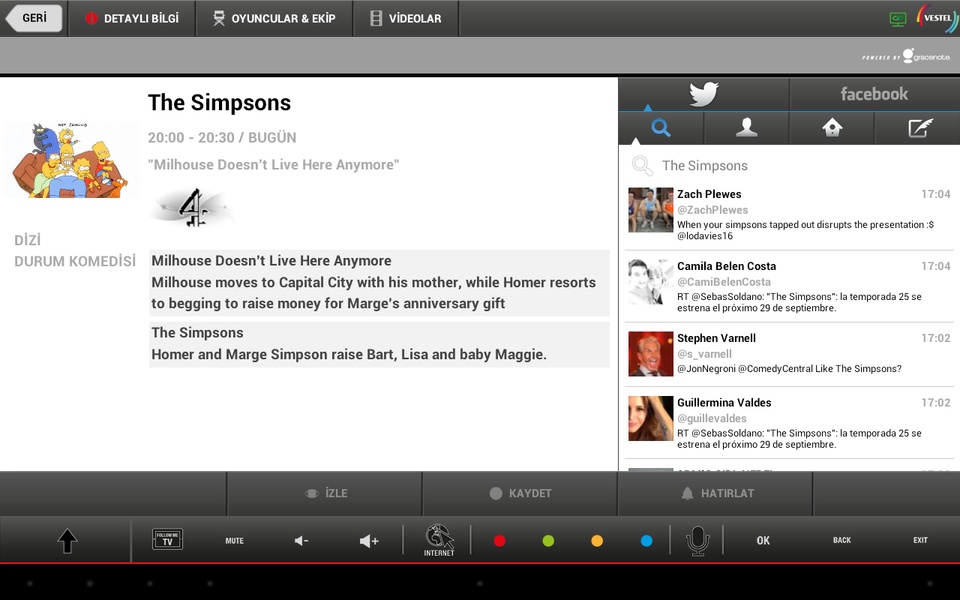Toggle MUTE on the remote bar
Viewport: 960px width, 600px height.
[x=234, y=541]
